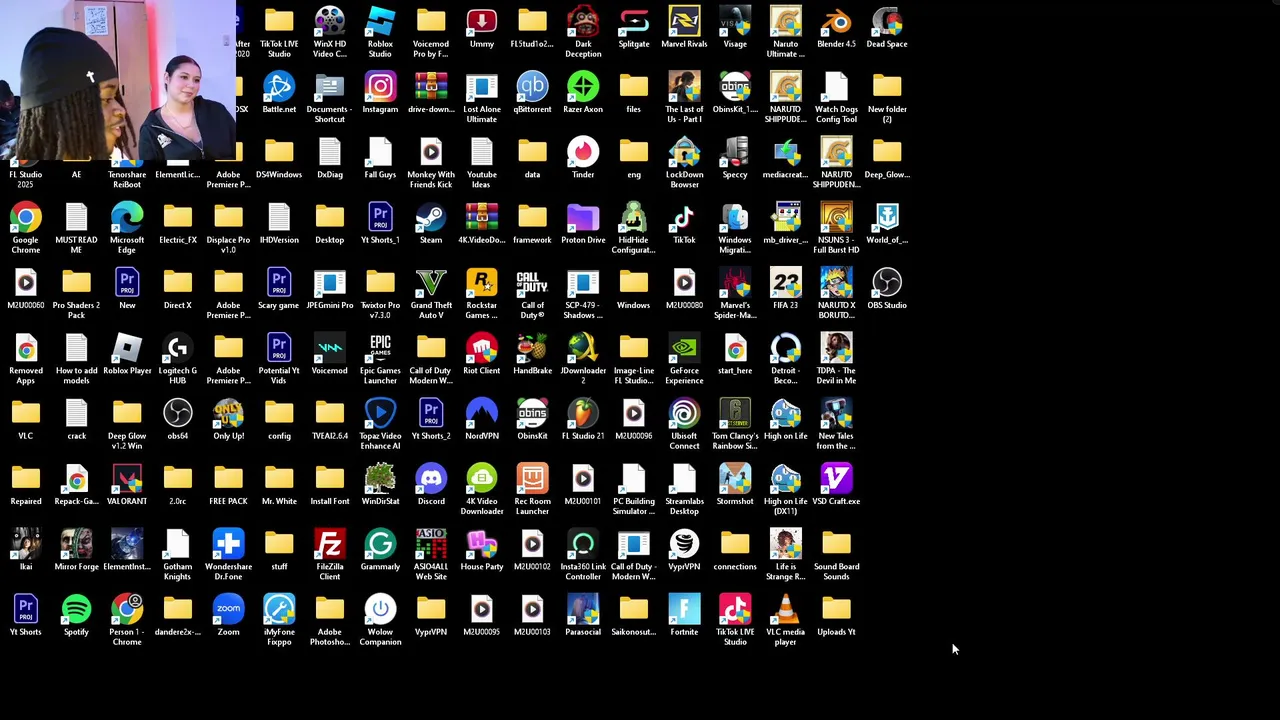Open the Google Chrome shortcut
The width and height of the screenshot is (1280, 720).
coord(26,218)
